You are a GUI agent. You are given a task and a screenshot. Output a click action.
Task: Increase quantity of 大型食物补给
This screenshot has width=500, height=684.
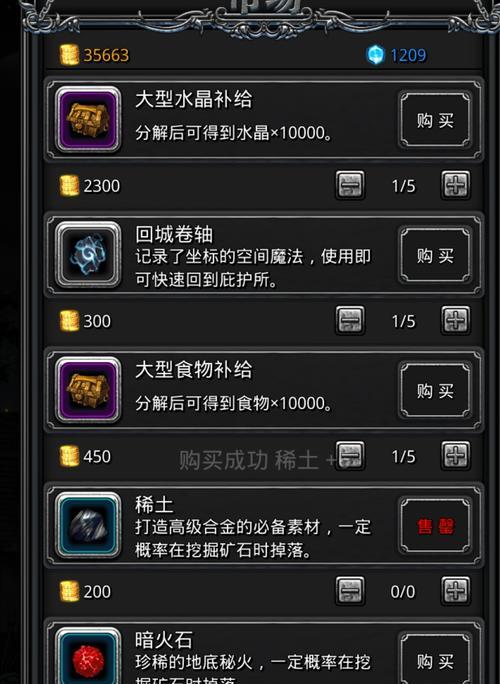pyautogui.click(x=455, y=456)
